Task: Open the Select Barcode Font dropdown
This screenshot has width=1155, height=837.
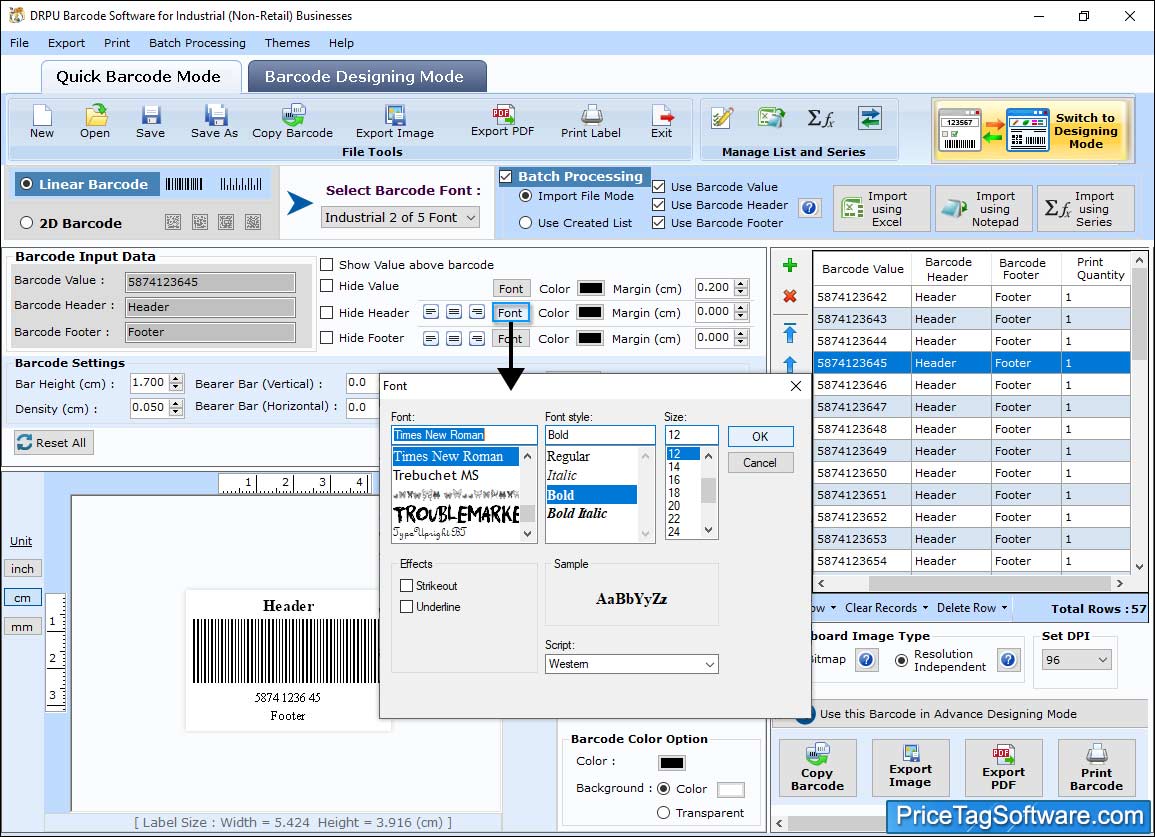Action: [401, 217]
